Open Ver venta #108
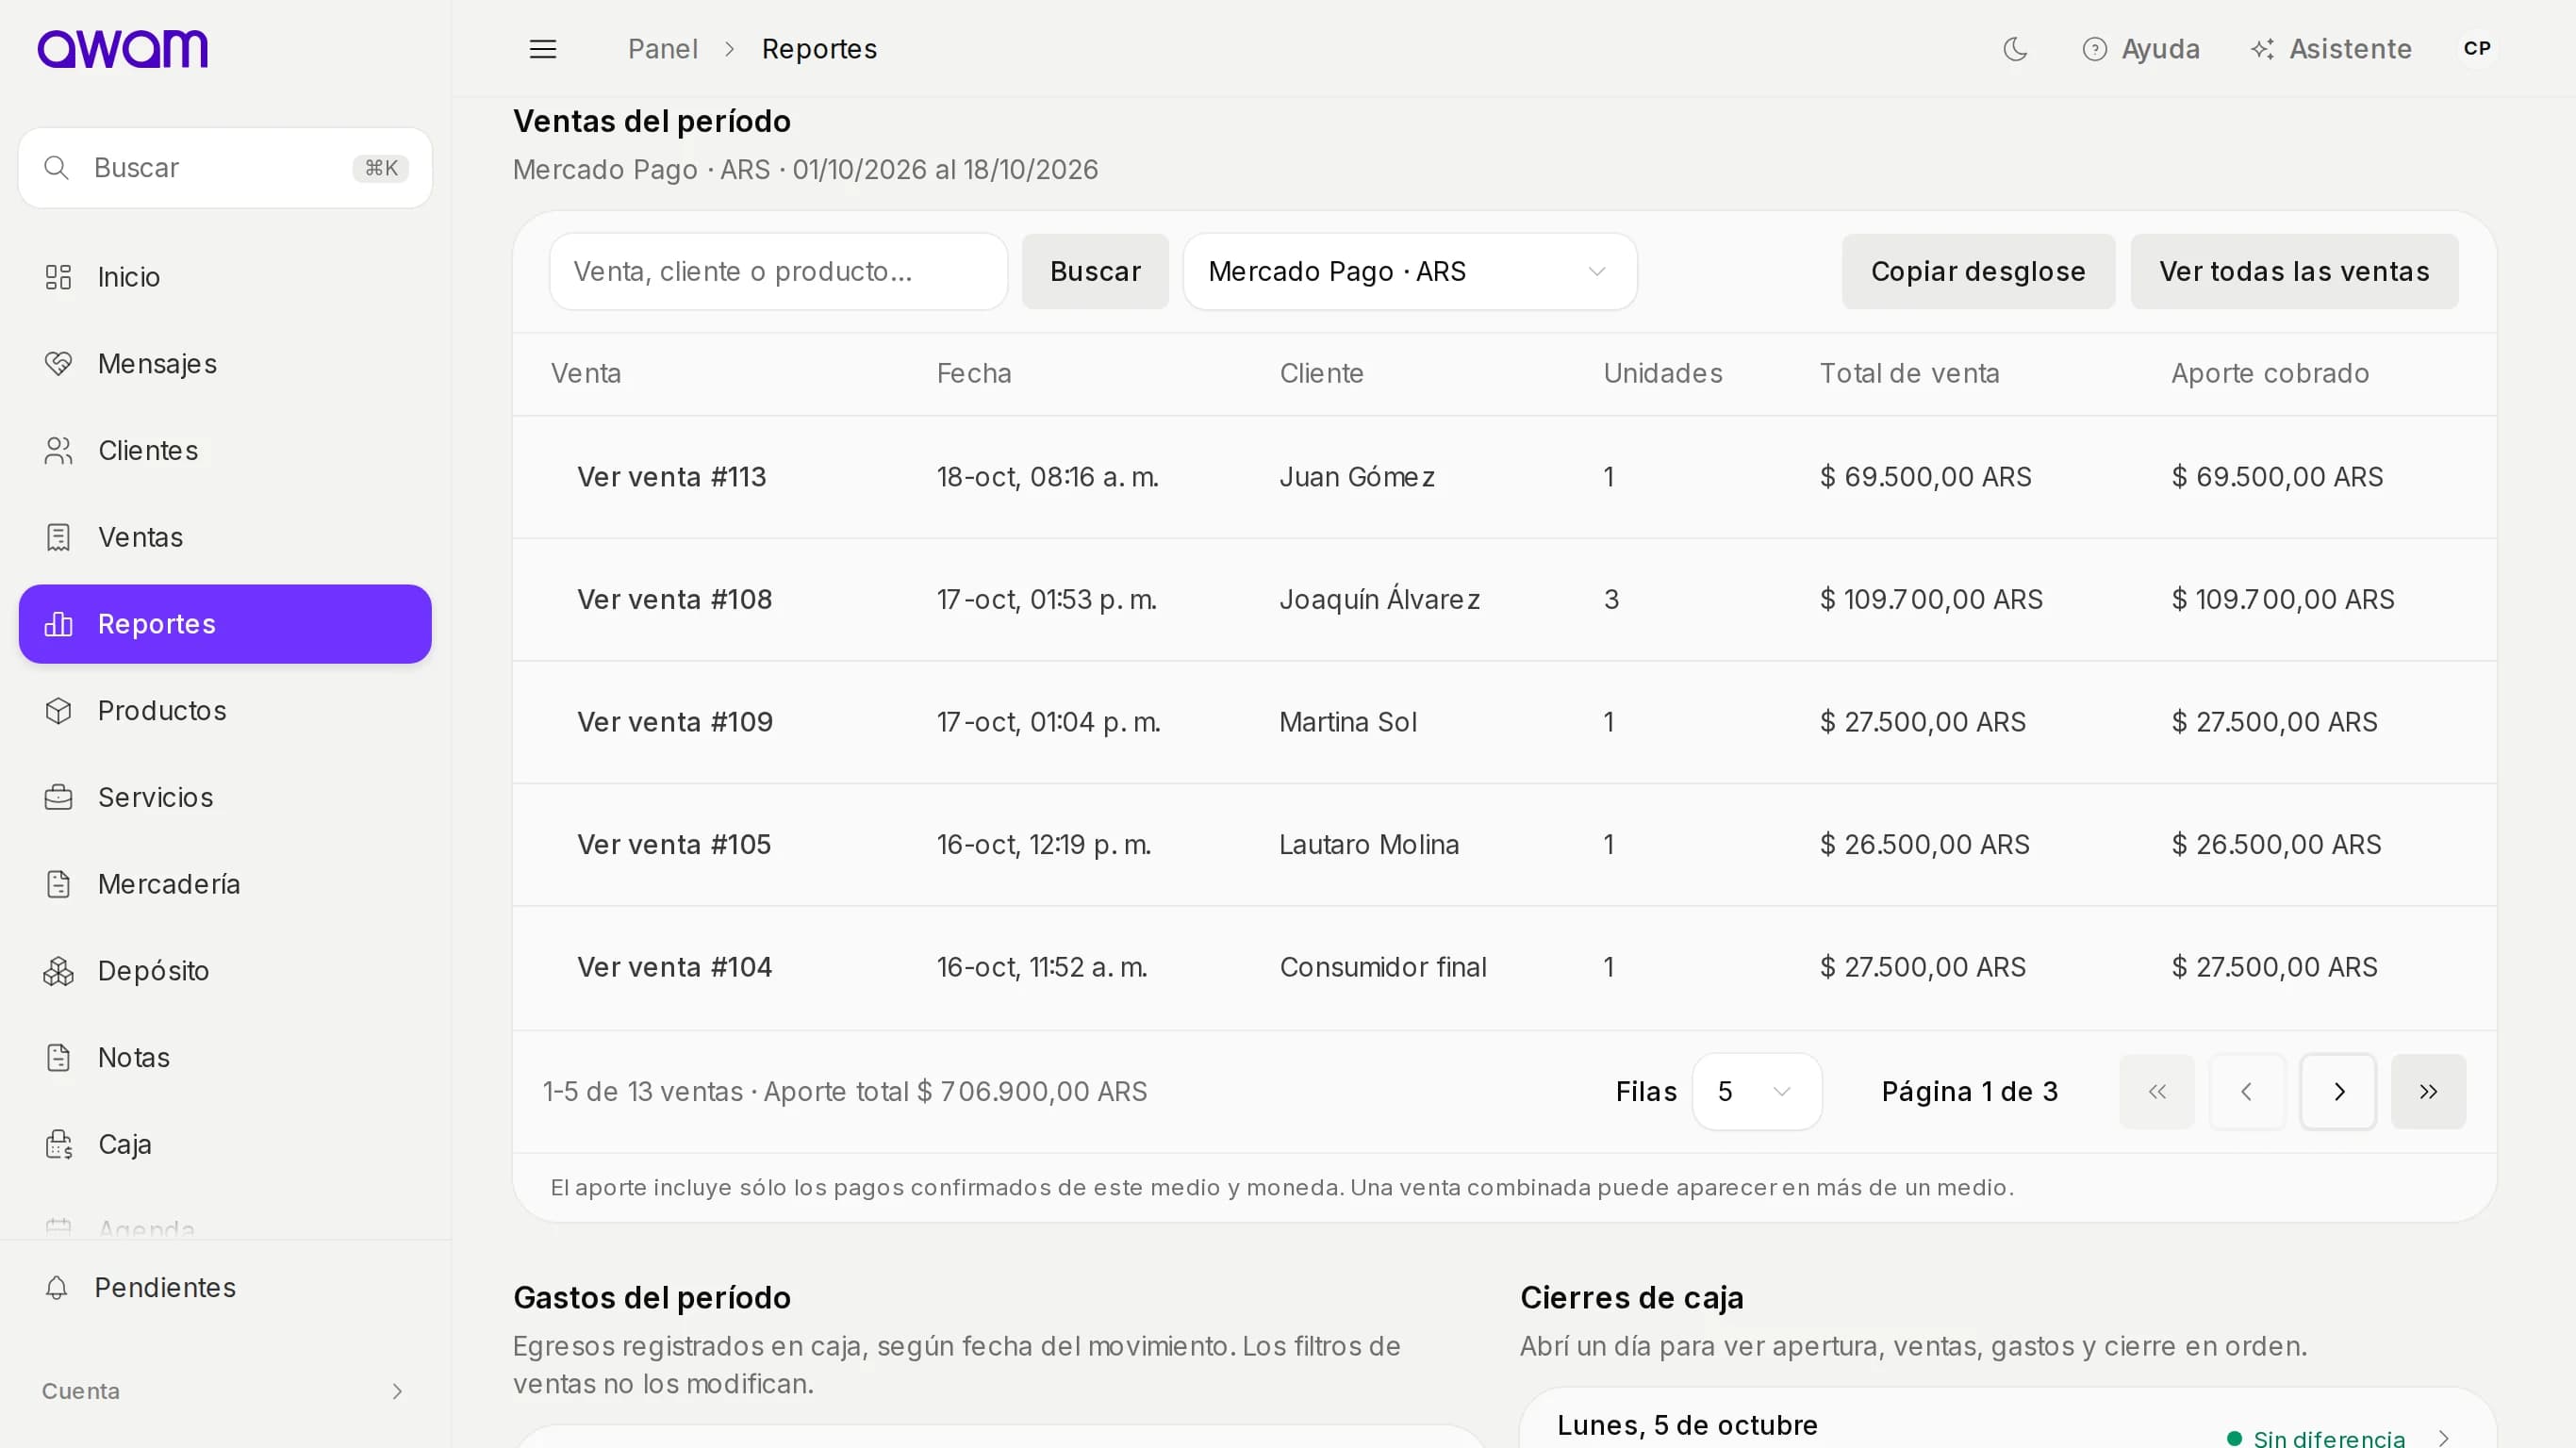Screen dimensions: 2576x1448 click(x=674, y=600)
